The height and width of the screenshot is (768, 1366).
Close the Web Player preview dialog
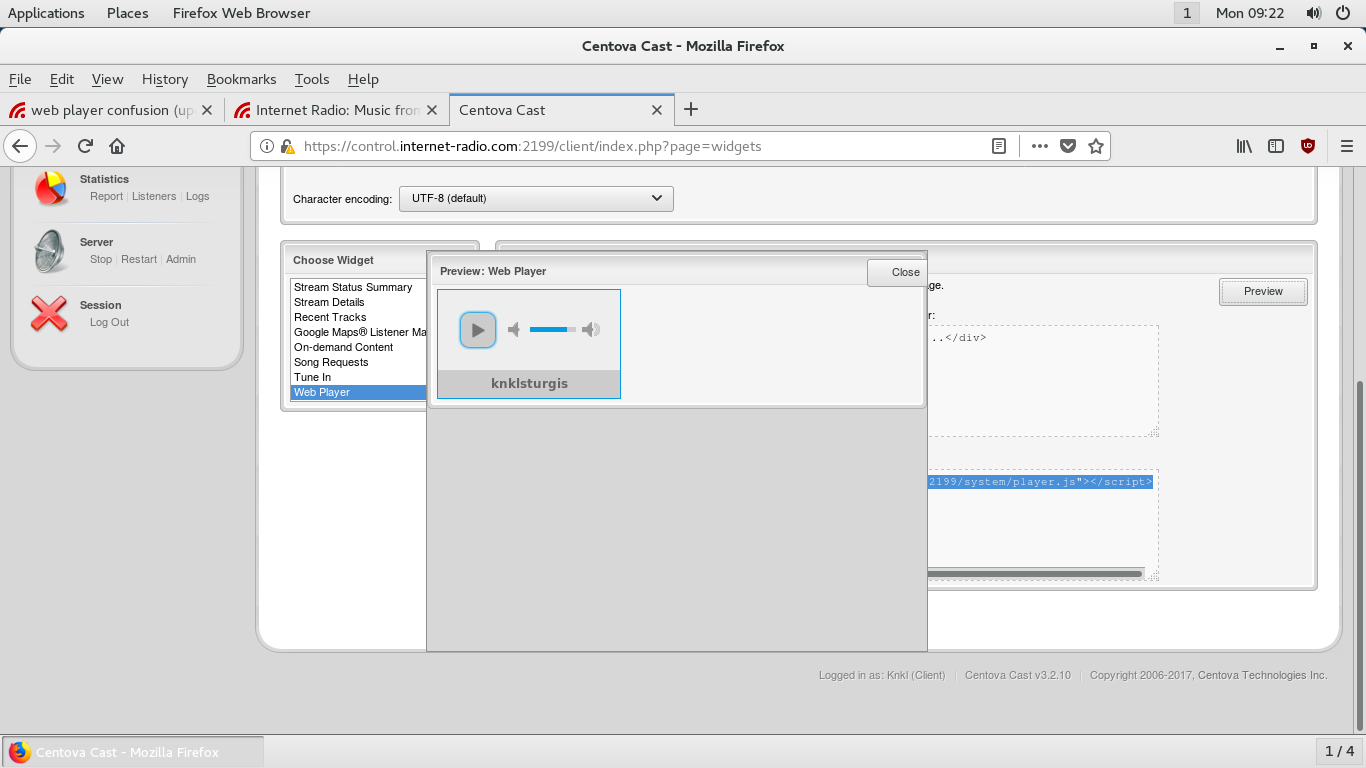897,272
